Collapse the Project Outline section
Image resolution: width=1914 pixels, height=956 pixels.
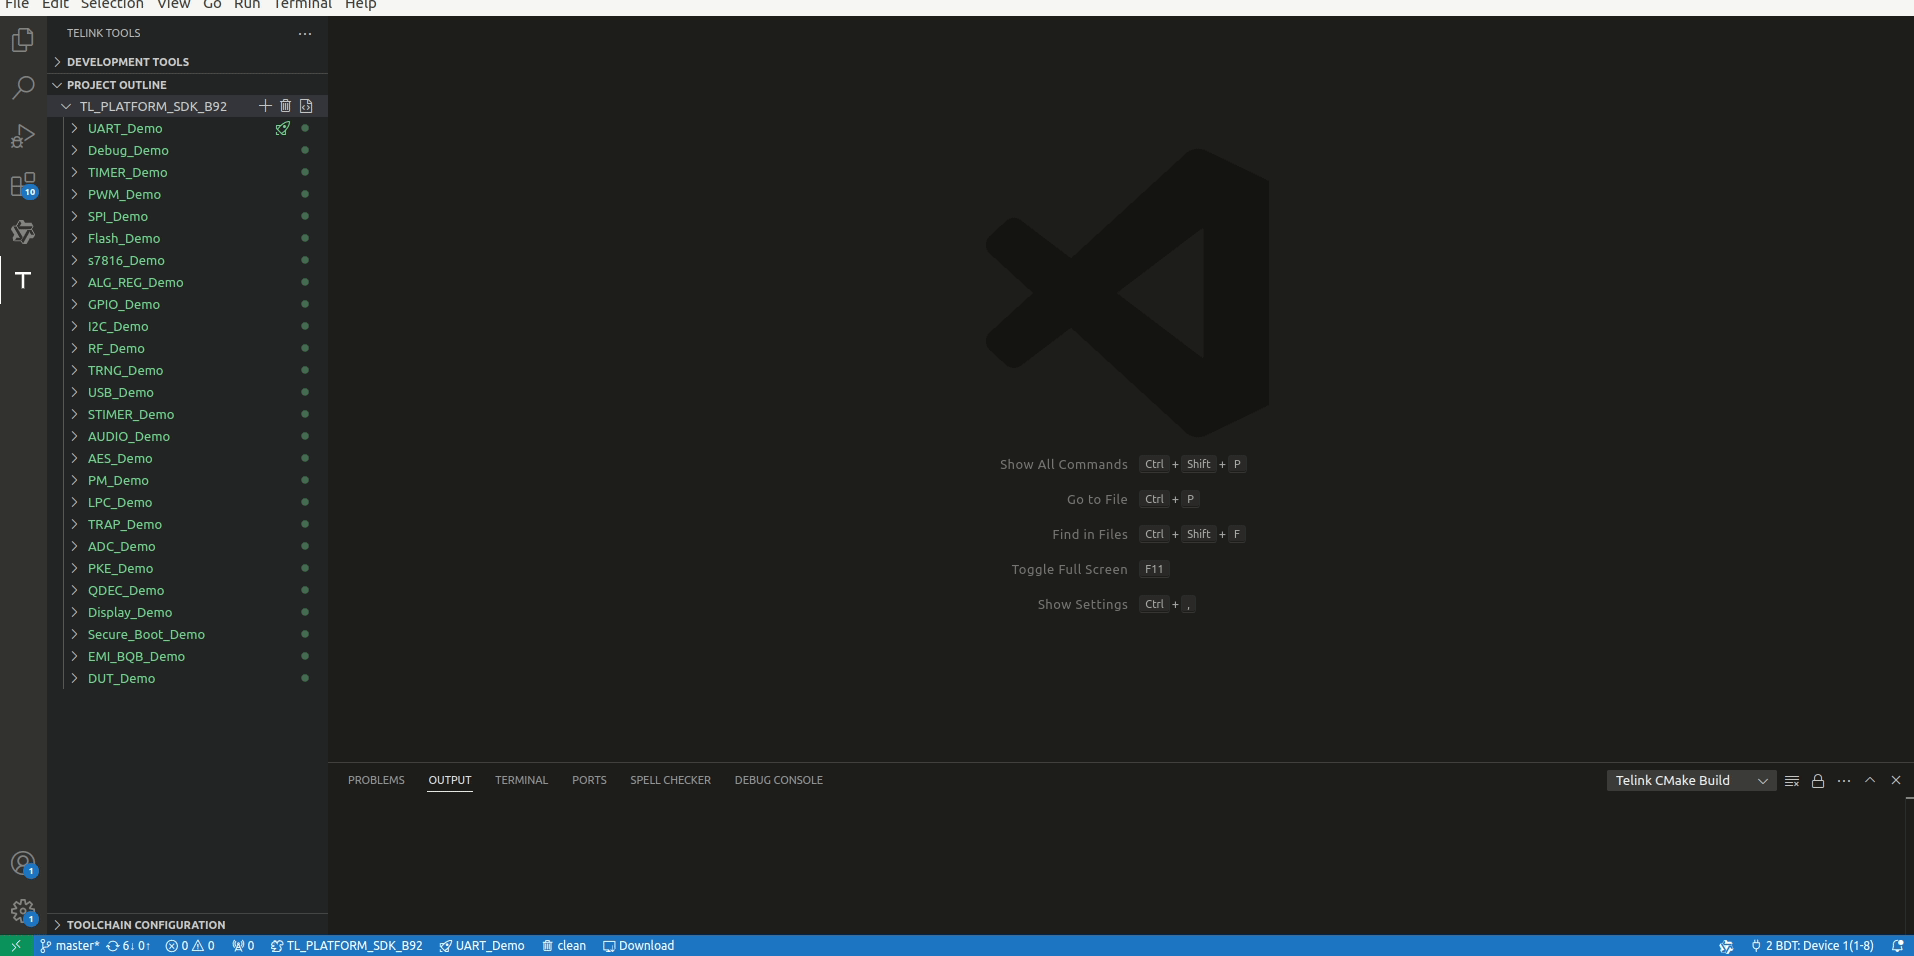tap(188, 85)
